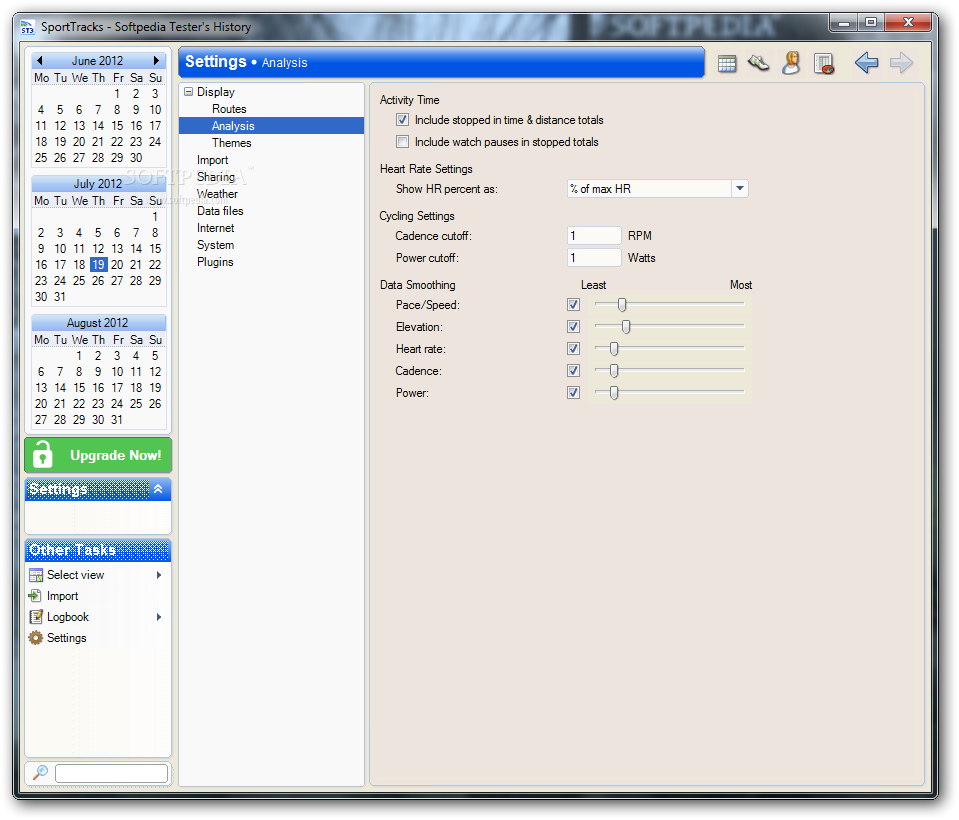Image resolution: width=959 pixels, height=820 pixels.
Task: Collapse the Settings side panel chevron
Action: [x=158, y=489]
